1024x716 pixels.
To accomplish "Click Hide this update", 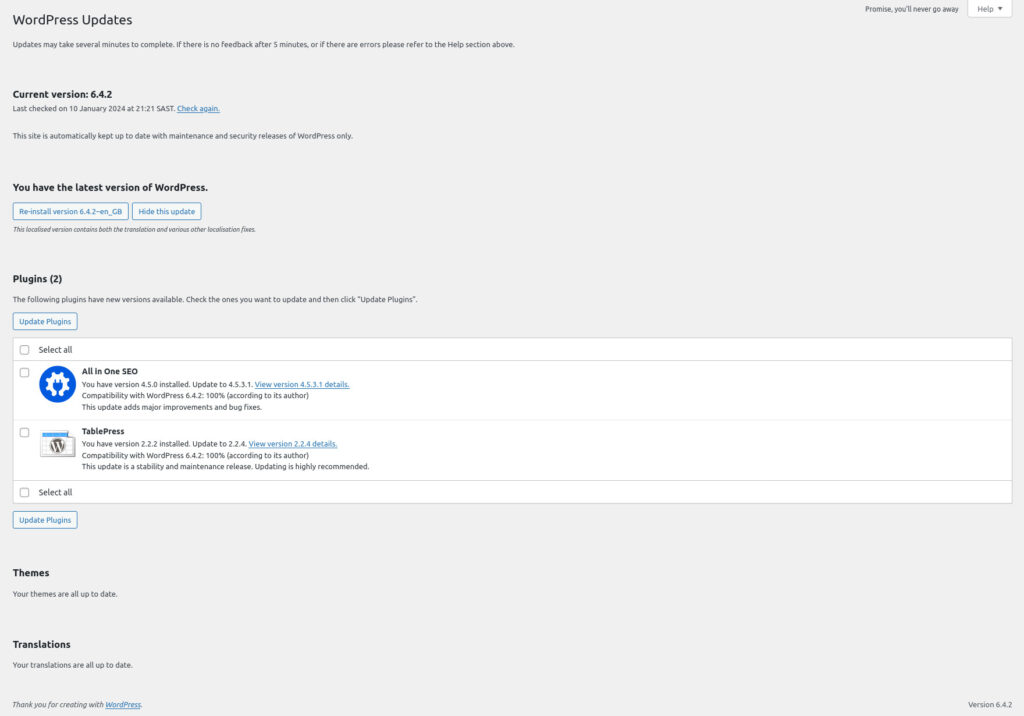I will coord(166,211).
